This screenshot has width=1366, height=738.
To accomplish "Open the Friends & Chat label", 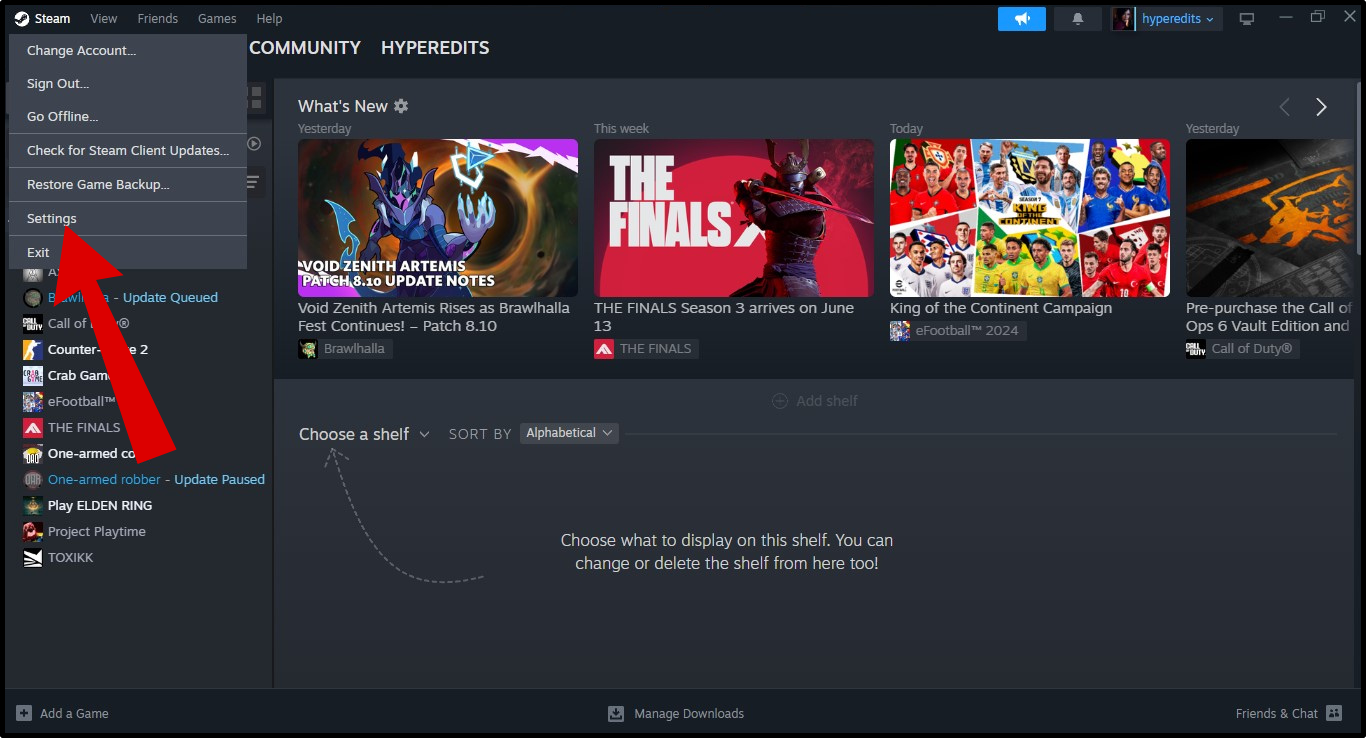I will (1277, 714).
